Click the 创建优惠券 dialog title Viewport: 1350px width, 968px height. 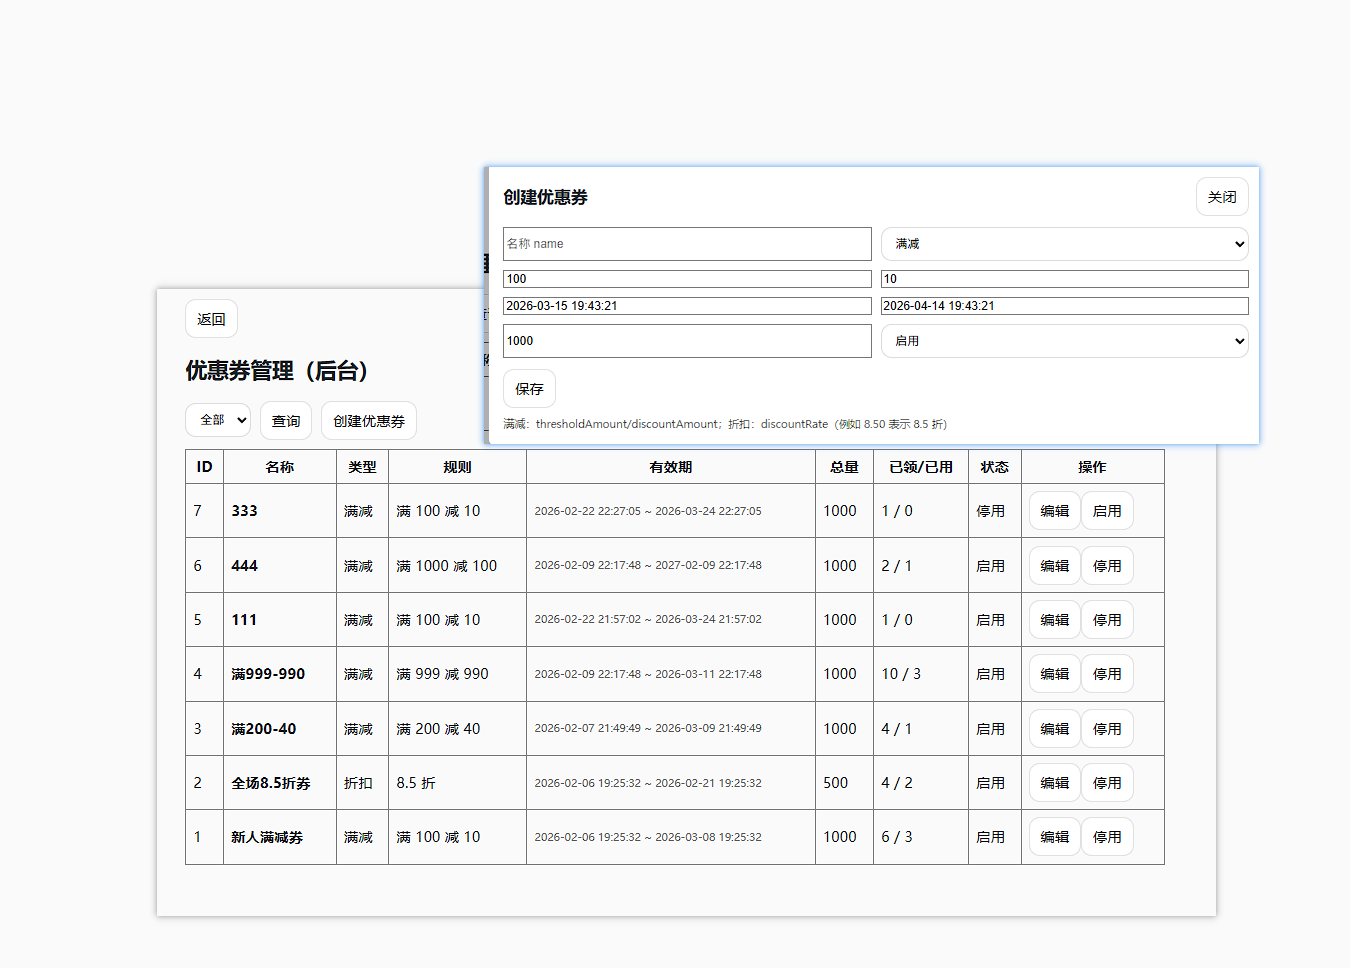coord(545,197)
